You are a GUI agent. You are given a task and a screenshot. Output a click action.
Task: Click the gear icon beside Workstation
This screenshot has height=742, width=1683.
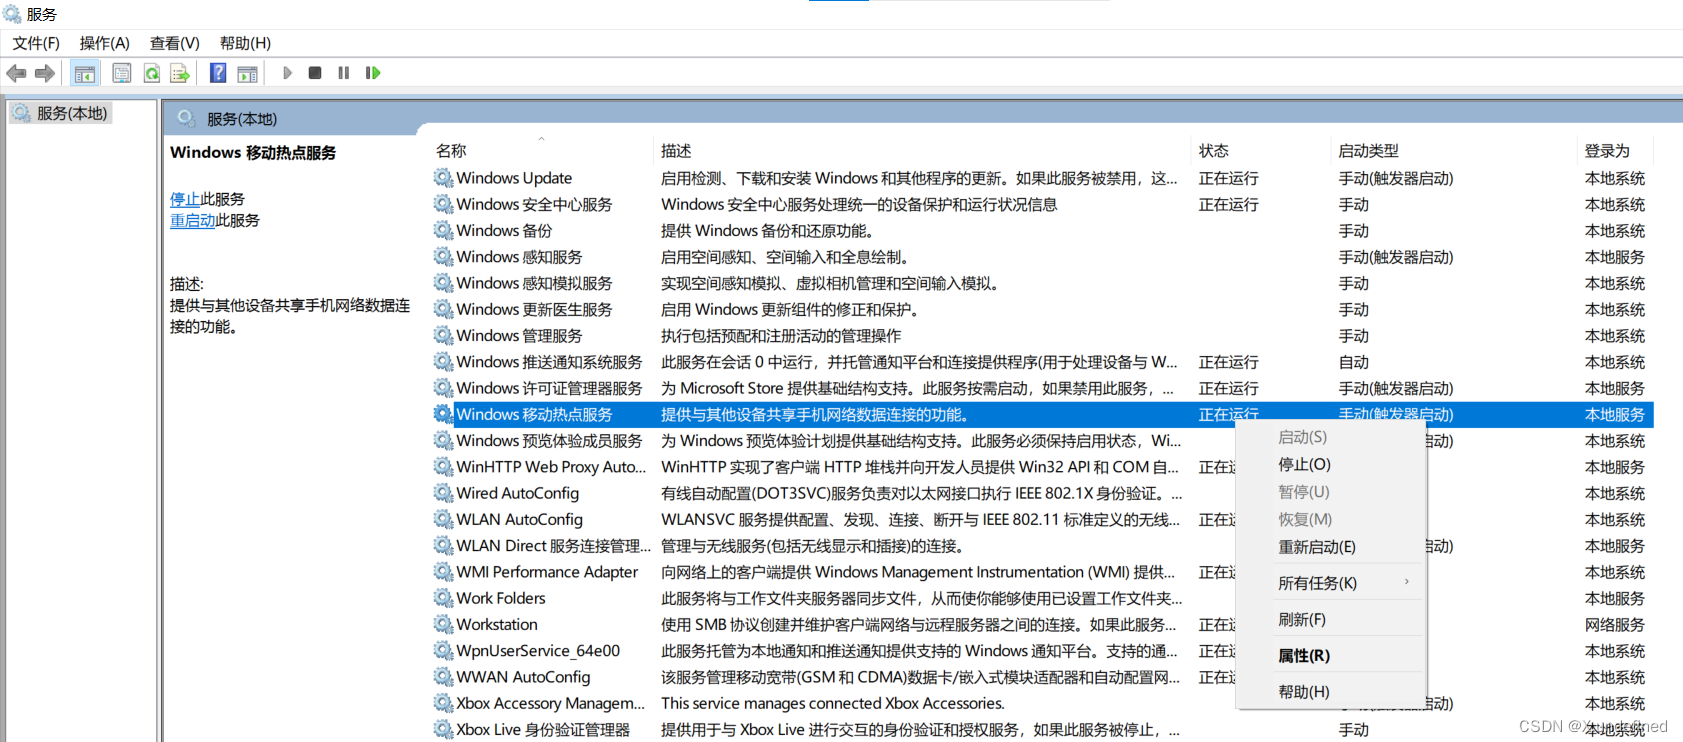point(443,624)
